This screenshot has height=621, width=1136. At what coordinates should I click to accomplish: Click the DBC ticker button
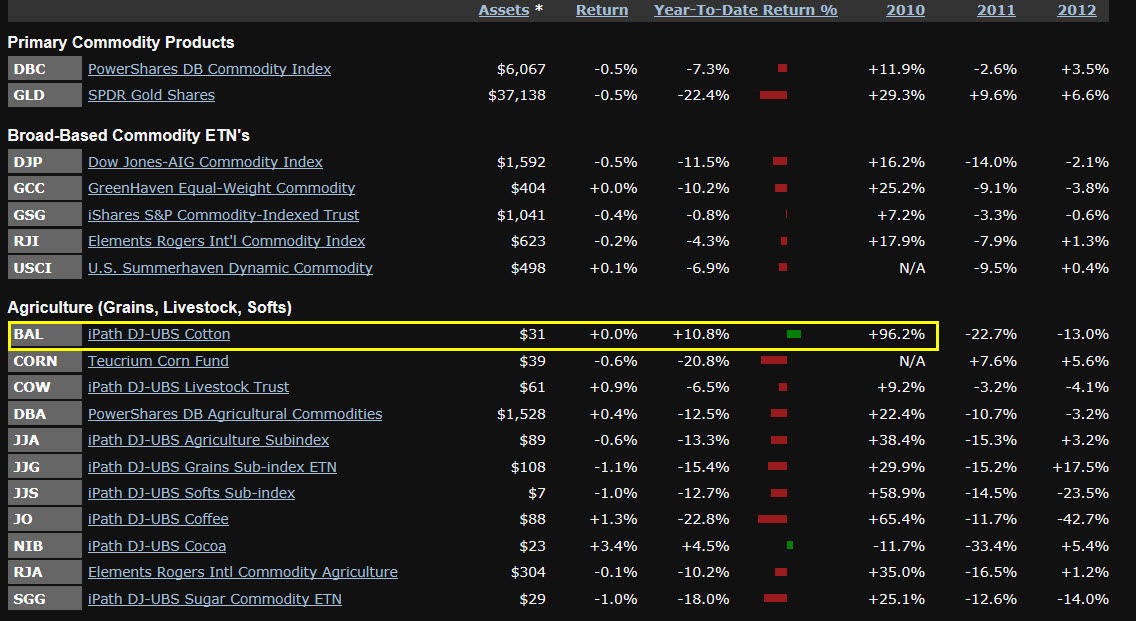pyautogui.click(x=44, y=69)
